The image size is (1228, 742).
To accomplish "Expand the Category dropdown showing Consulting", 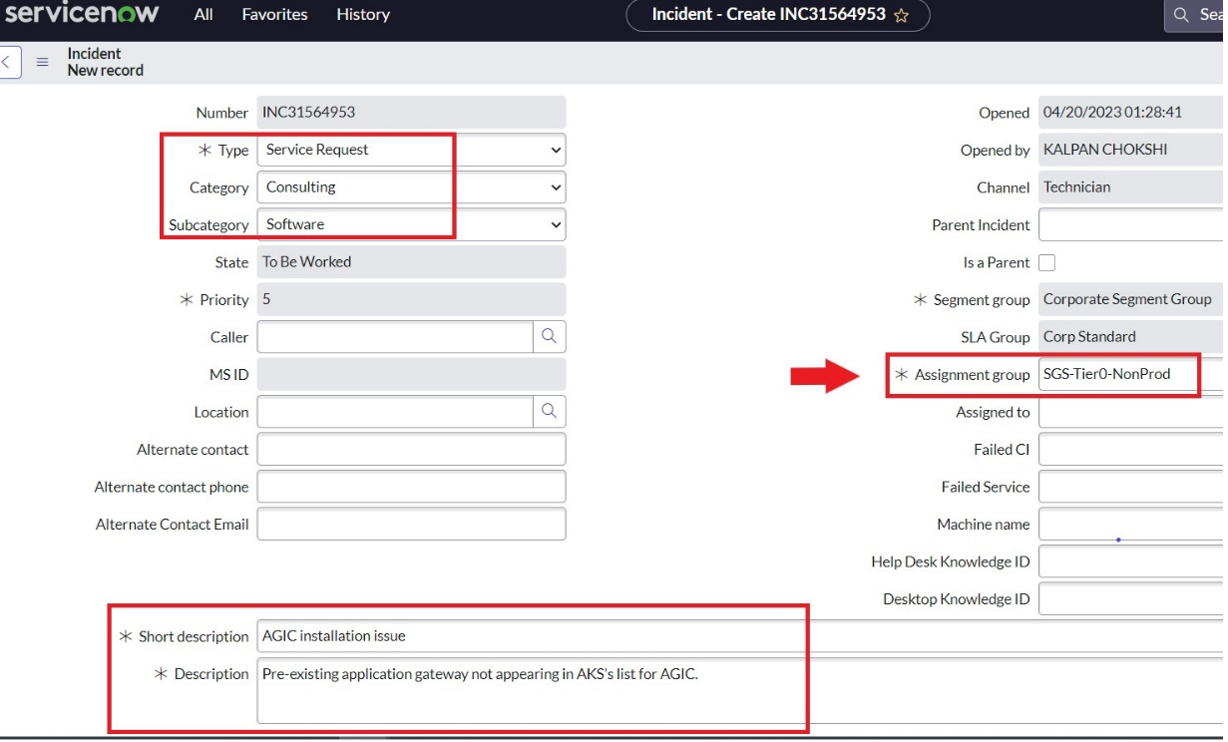I will tap(411, 187).
